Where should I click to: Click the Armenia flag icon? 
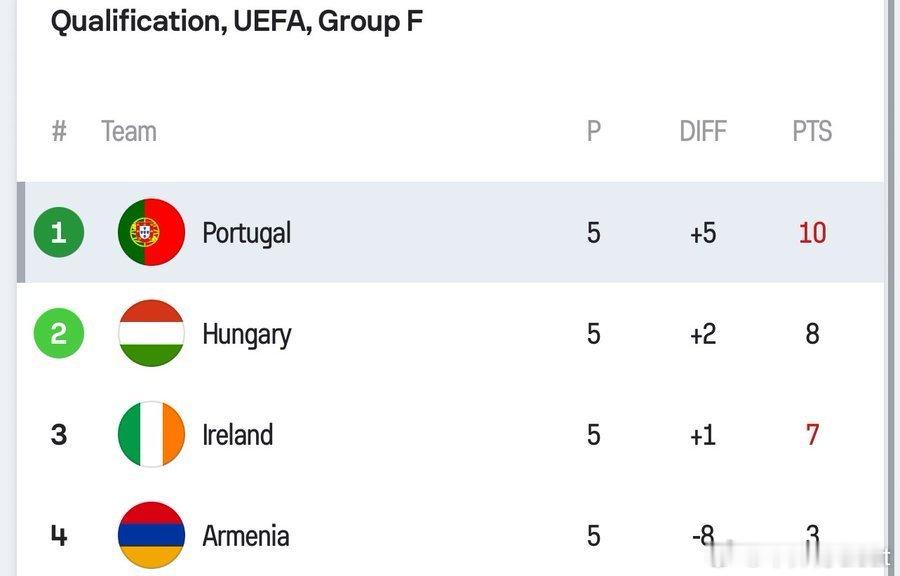point(151,535)
